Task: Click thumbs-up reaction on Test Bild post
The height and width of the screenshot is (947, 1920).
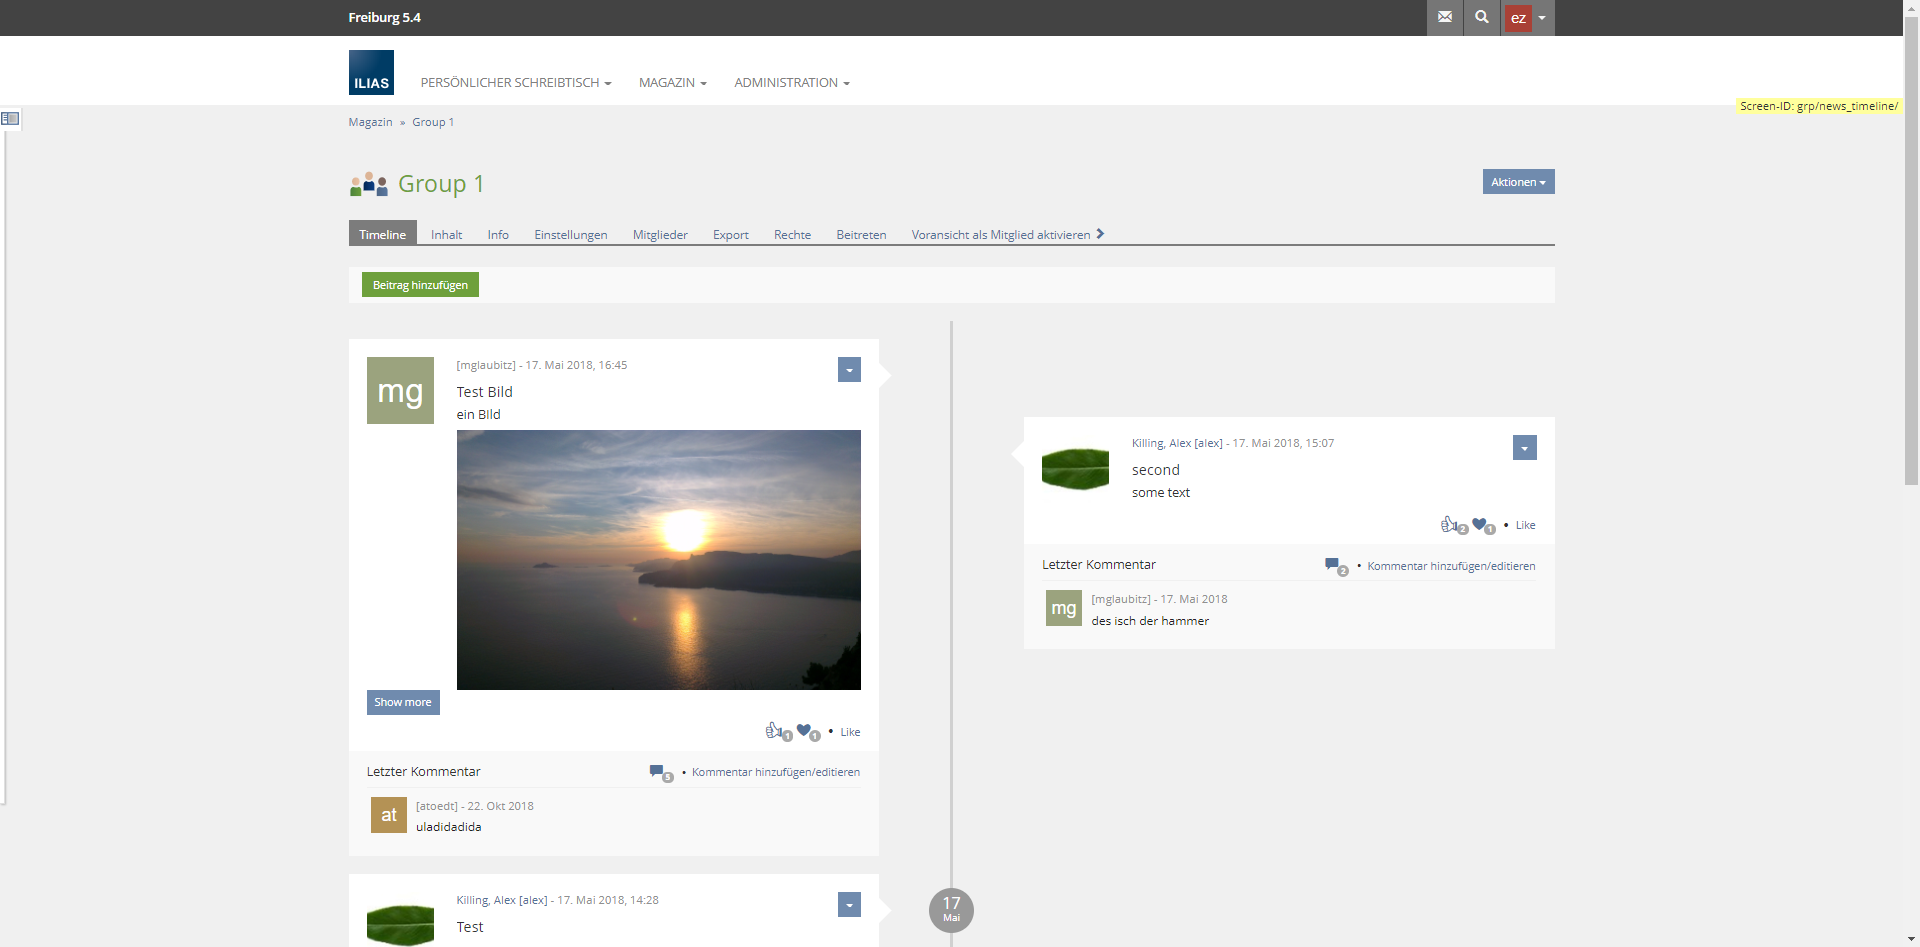Action: pos(774,731)
